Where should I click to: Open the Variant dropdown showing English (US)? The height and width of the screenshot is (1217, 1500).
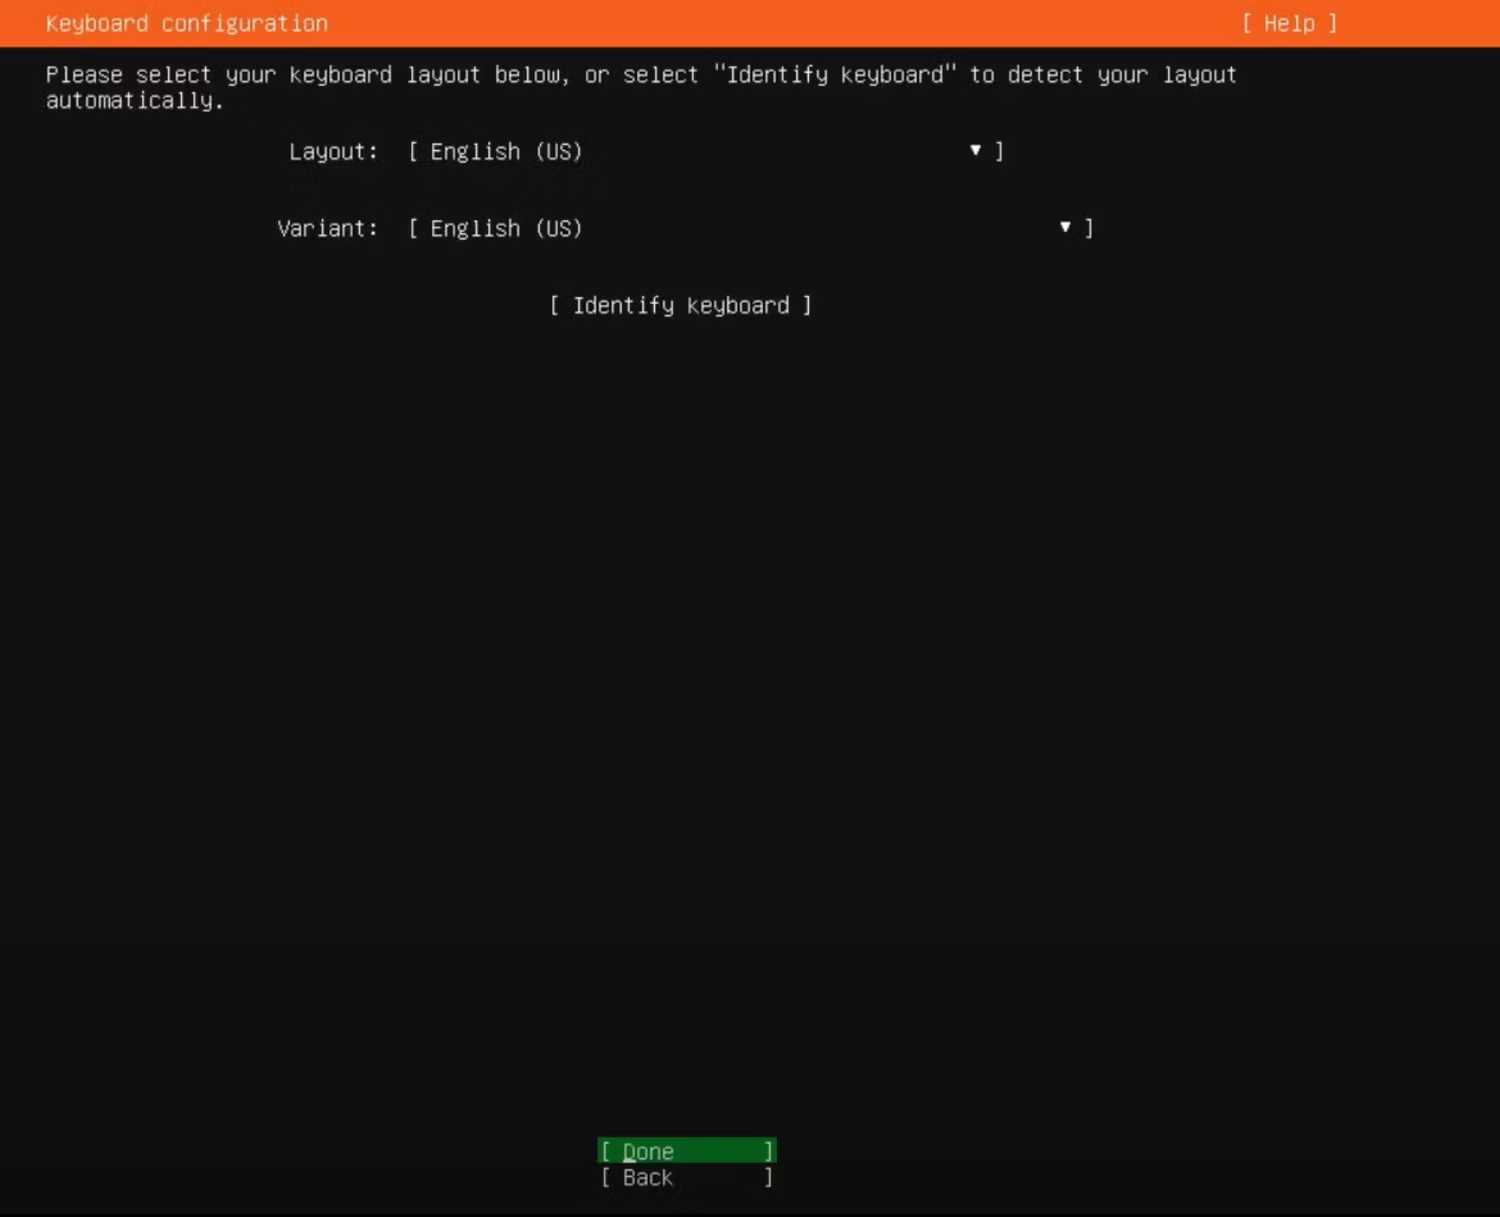click(x=751, y=229)
